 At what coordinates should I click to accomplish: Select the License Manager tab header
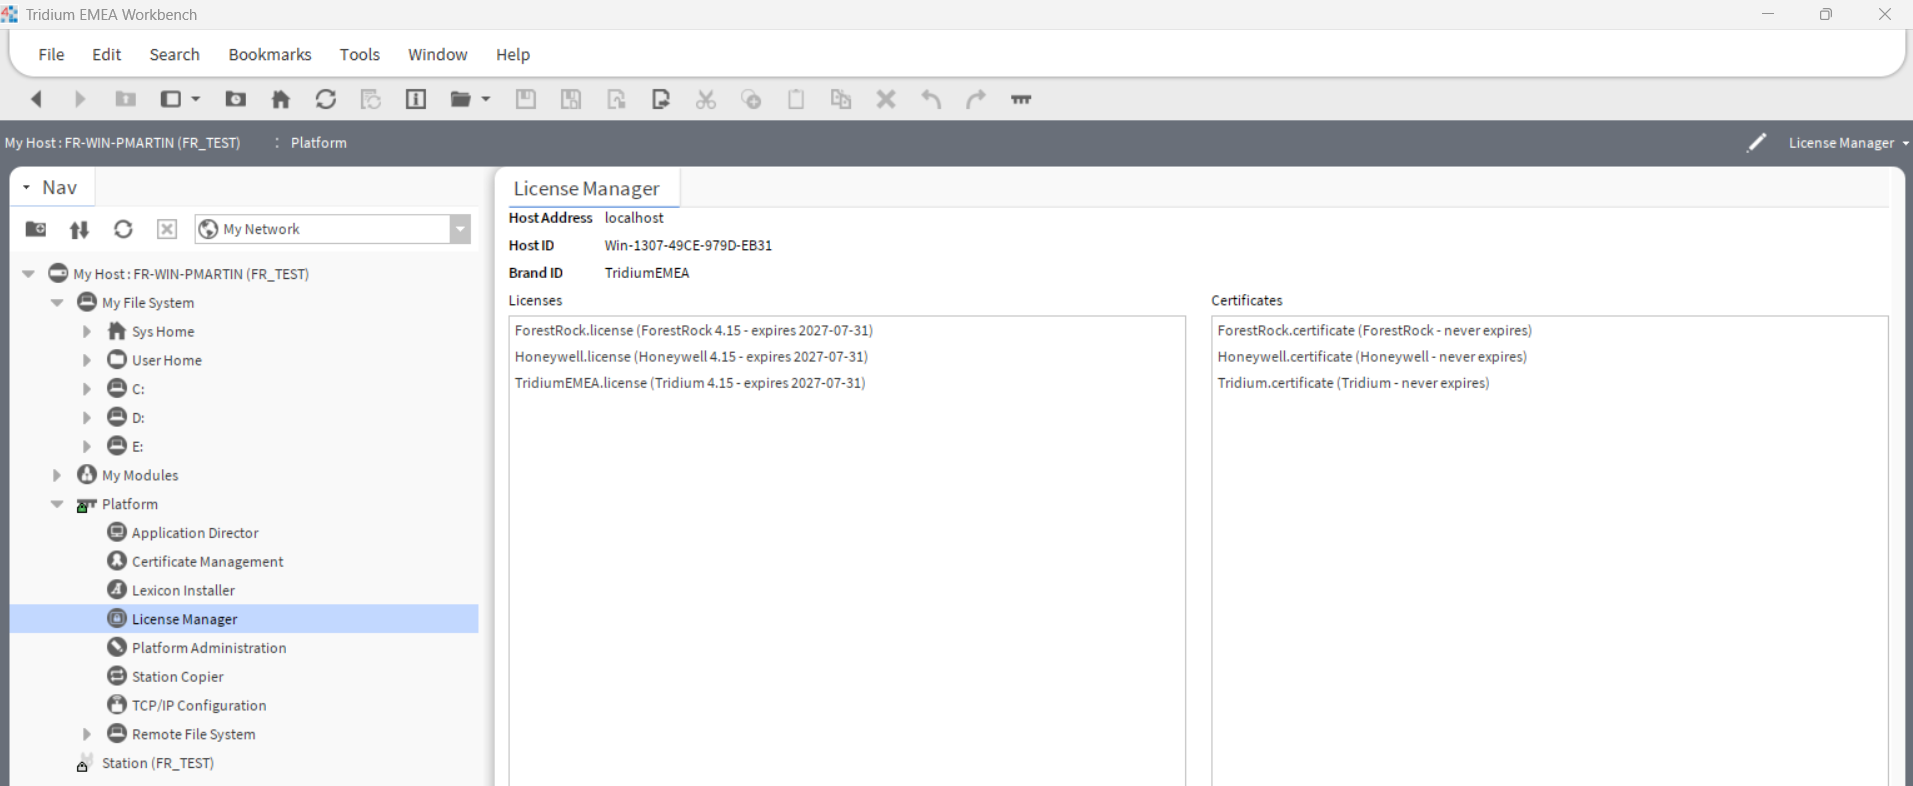click(x=587, y=188)
